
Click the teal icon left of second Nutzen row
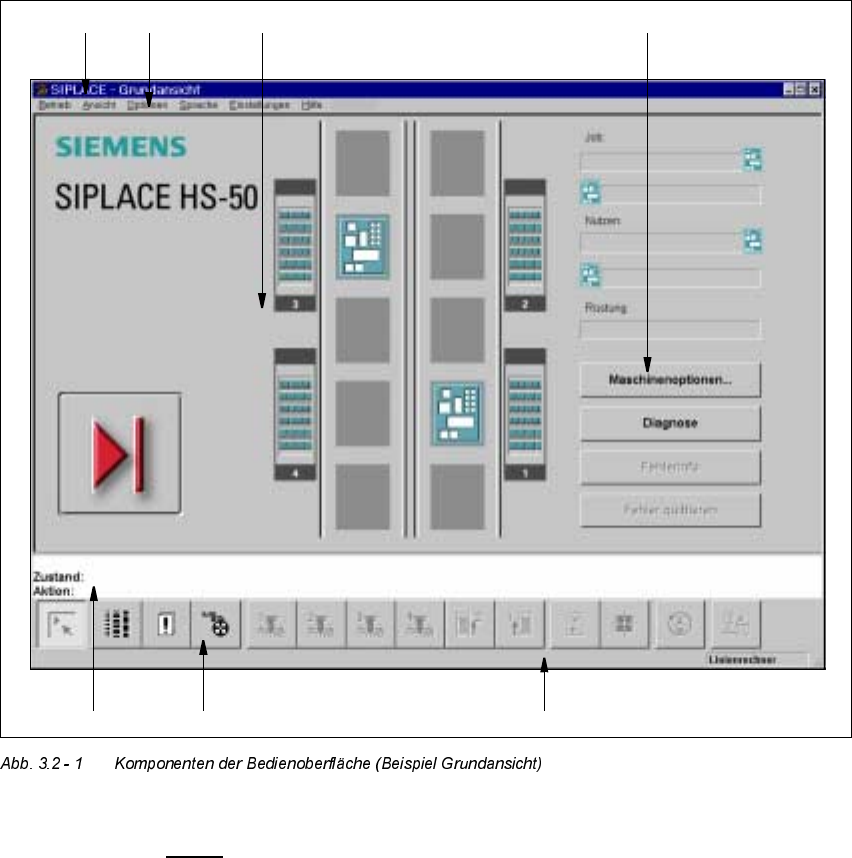[x=590, y=275]
